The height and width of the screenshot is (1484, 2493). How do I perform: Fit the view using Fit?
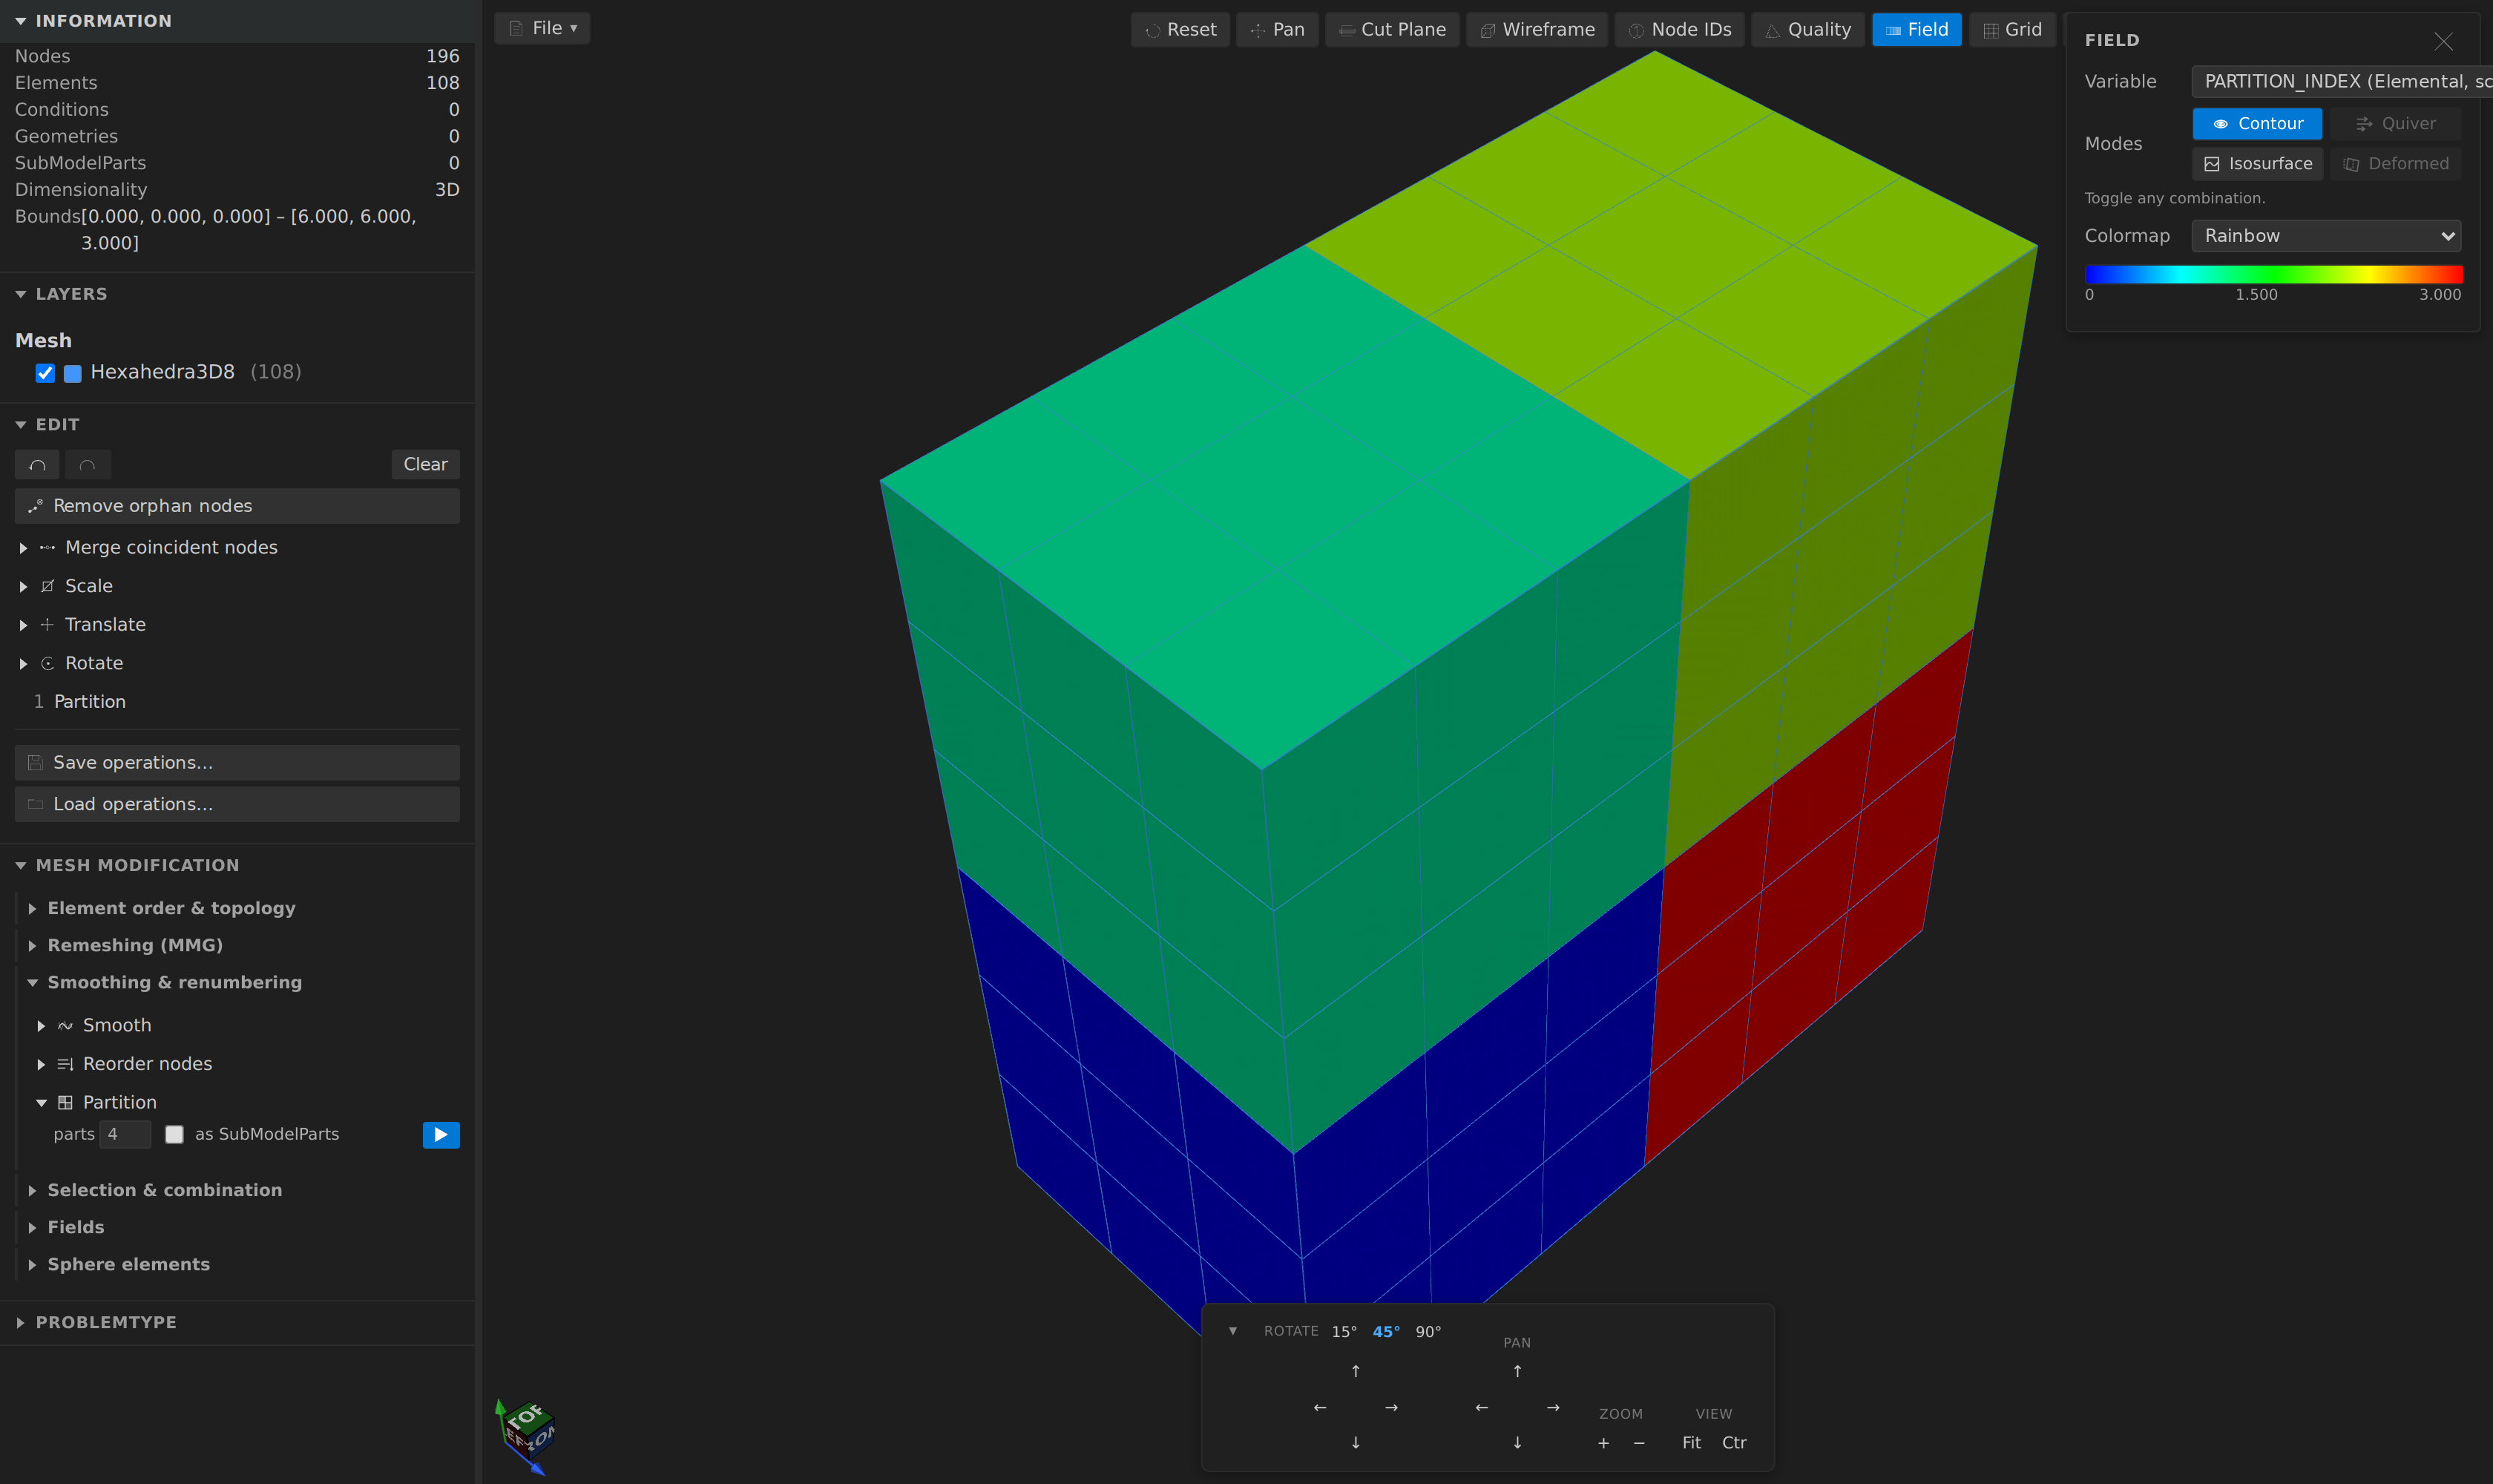point(1691,1442)
